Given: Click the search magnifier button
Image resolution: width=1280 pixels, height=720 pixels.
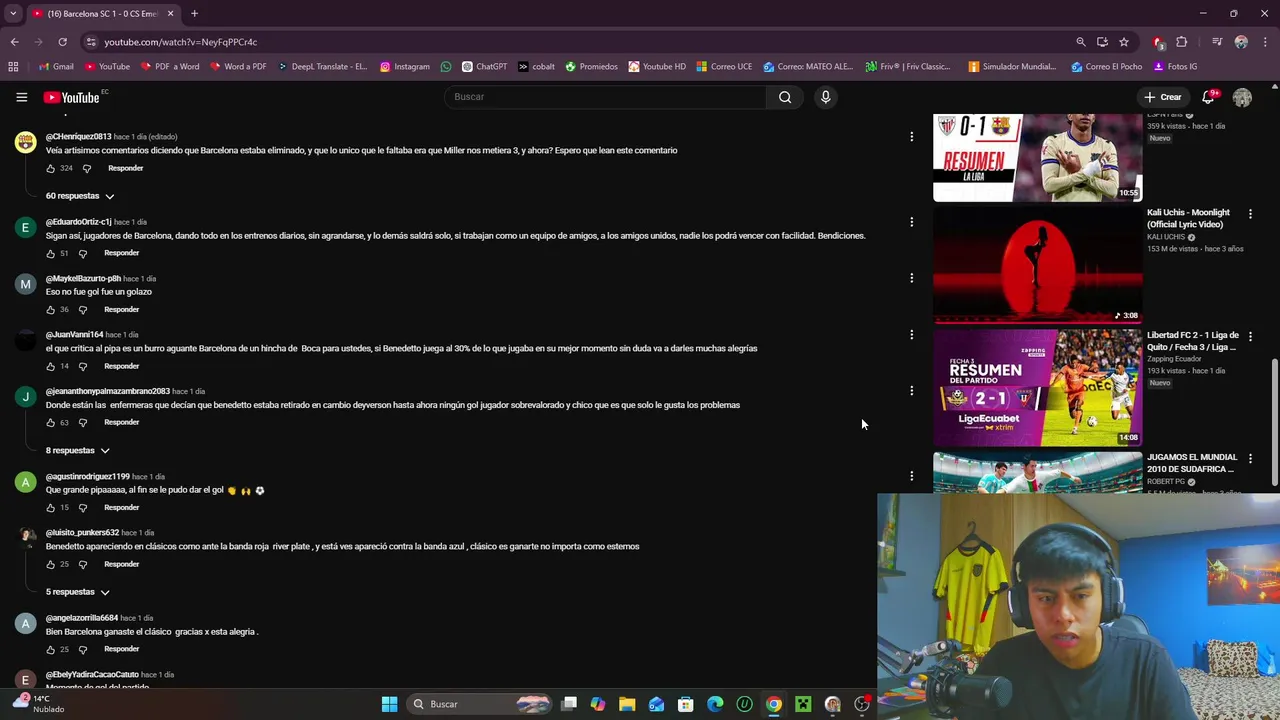Looking at the screenshot, I should point(785,97).
